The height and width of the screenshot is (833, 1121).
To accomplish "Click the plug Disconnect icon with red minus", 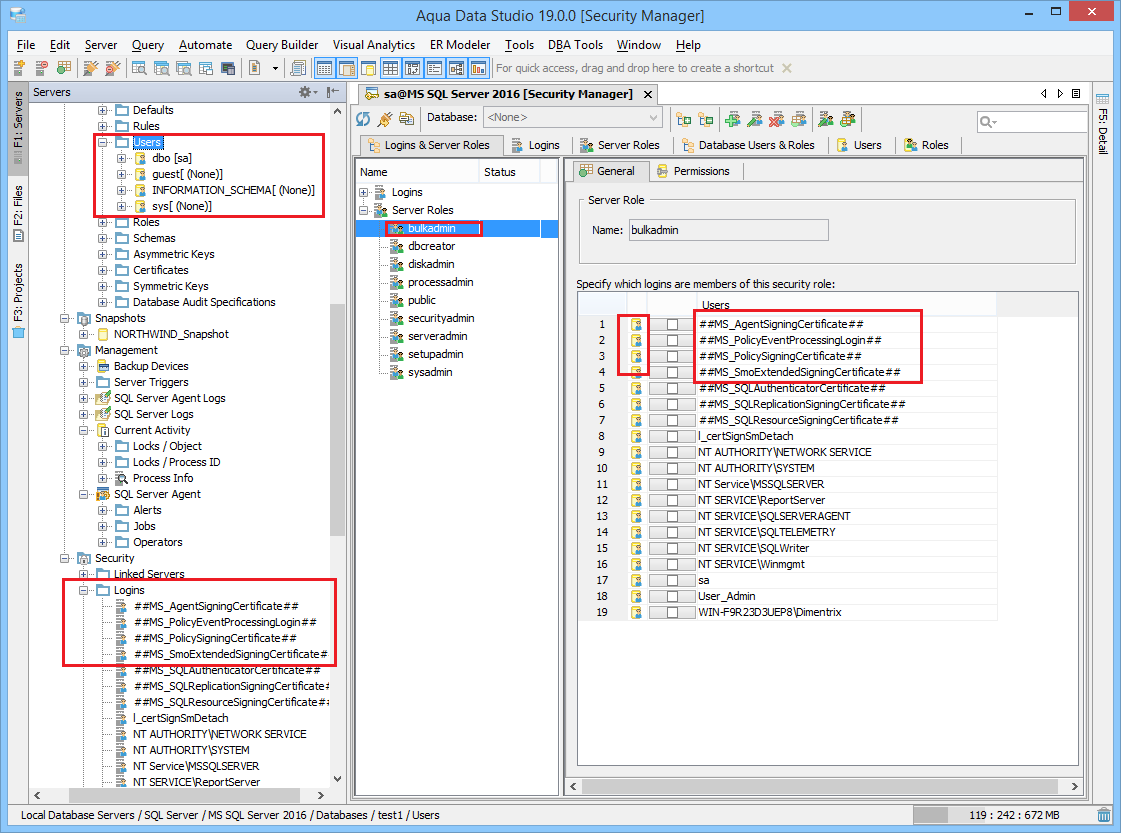I will click(112, 68).
